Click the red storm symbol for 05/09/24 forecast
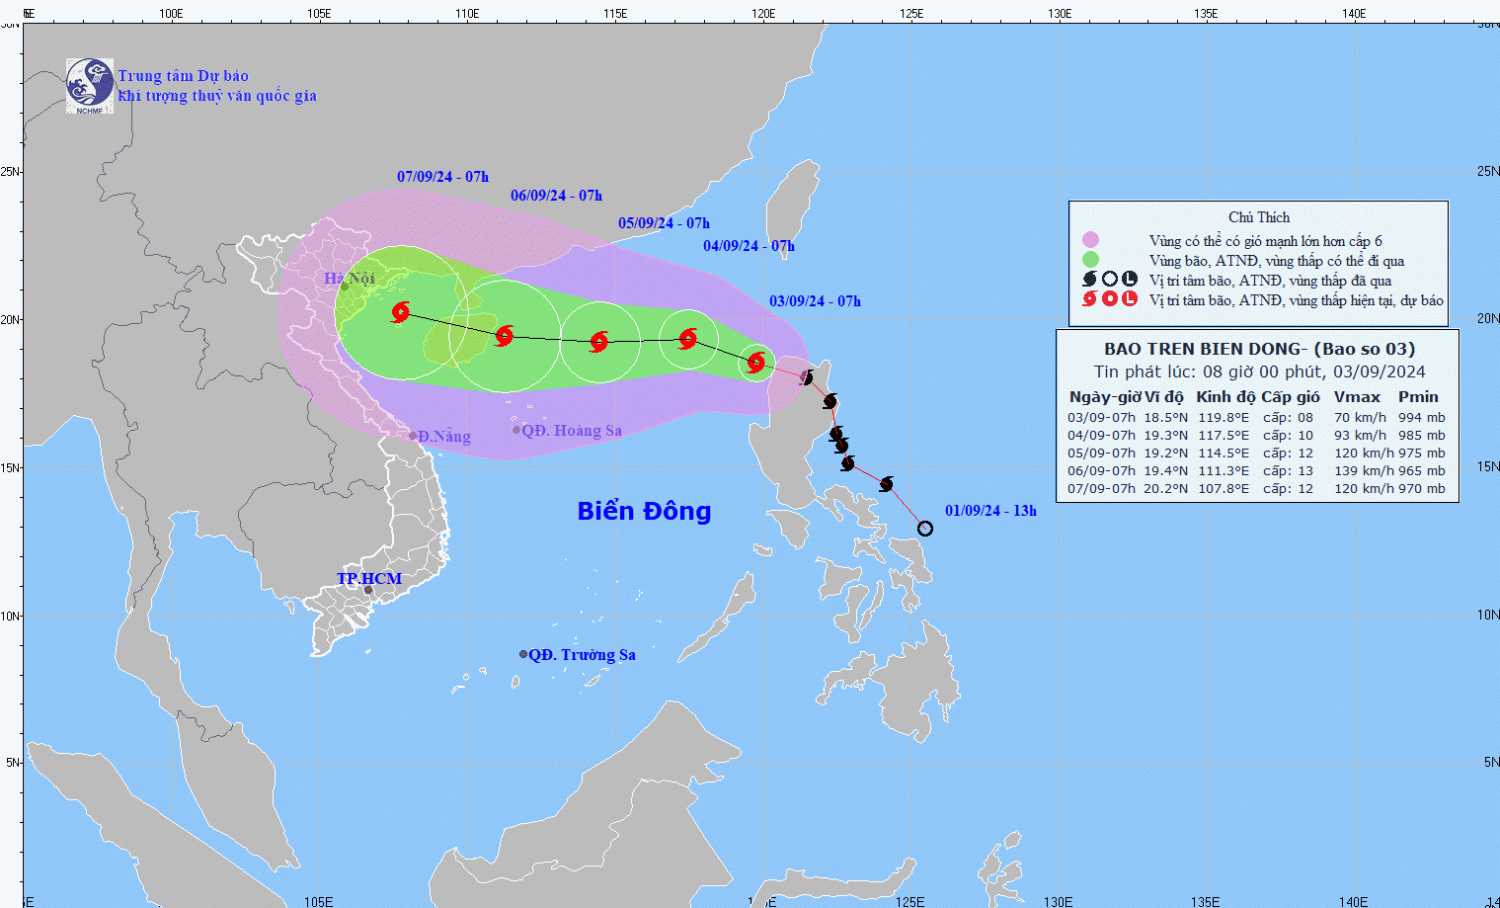 click(x=599, y=342)
